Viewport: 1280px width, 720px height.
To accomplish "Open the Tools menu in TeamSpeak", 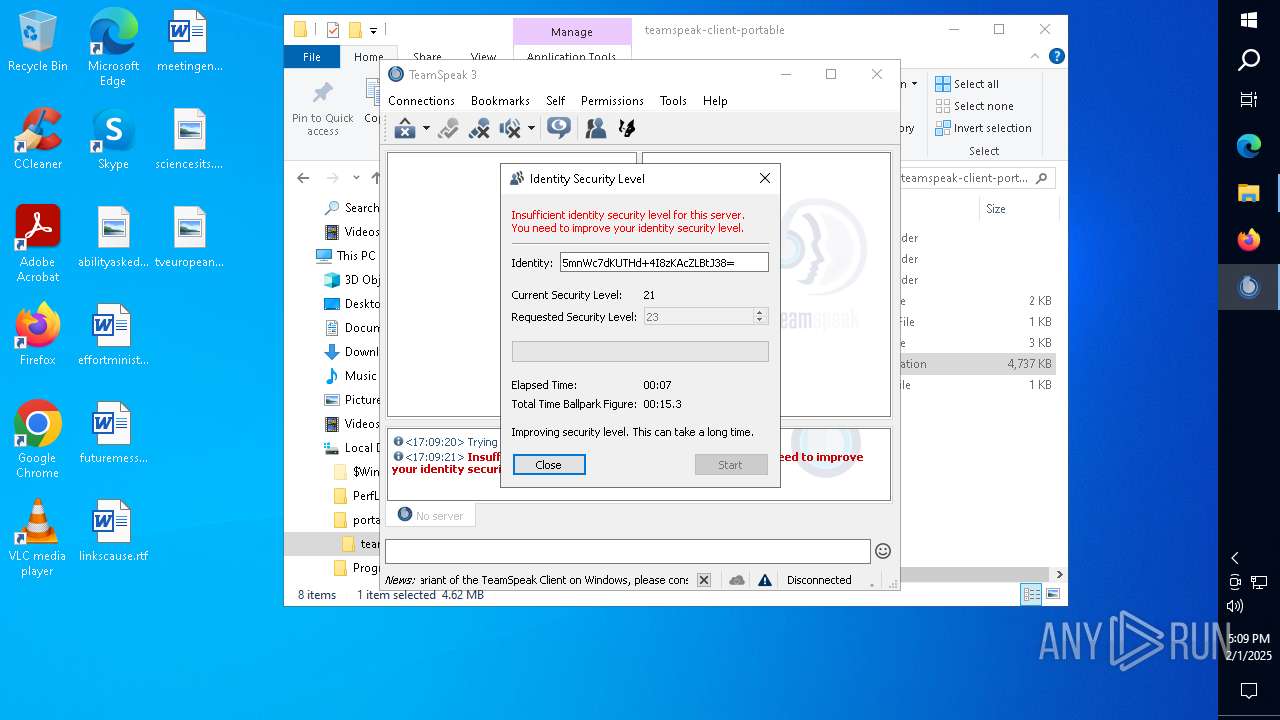I will pos(673,101).
